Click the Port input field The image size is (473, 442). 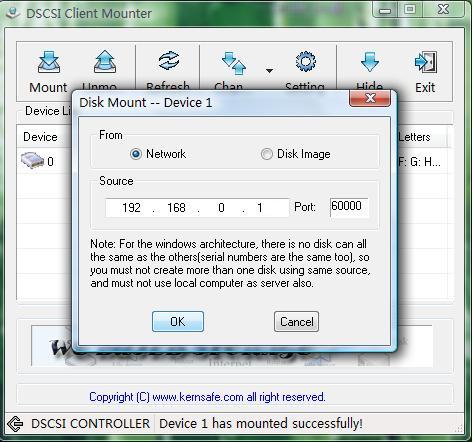click(349, 207)
